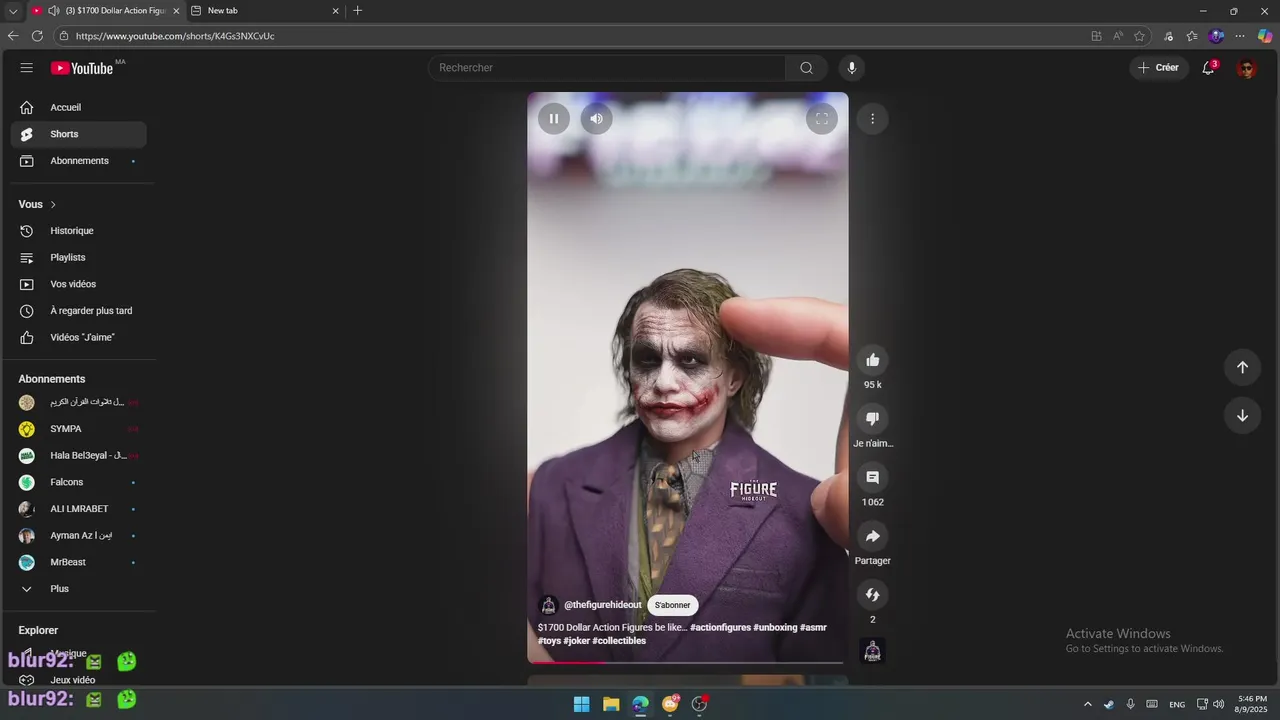Expand the Vous section chevron
The width and height of the screenshot is (1280, 720).
53,205
